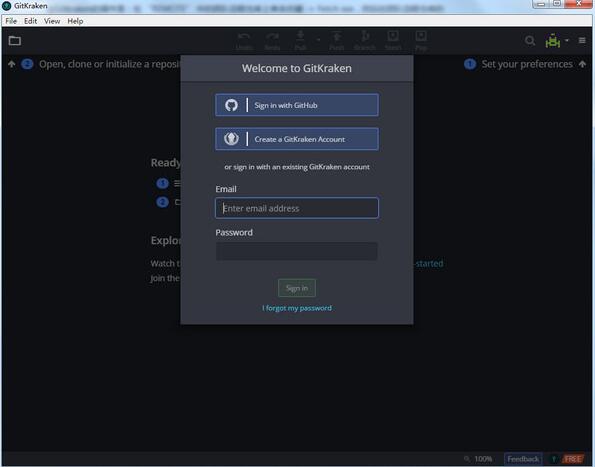Open the View menu

(52, 21)
